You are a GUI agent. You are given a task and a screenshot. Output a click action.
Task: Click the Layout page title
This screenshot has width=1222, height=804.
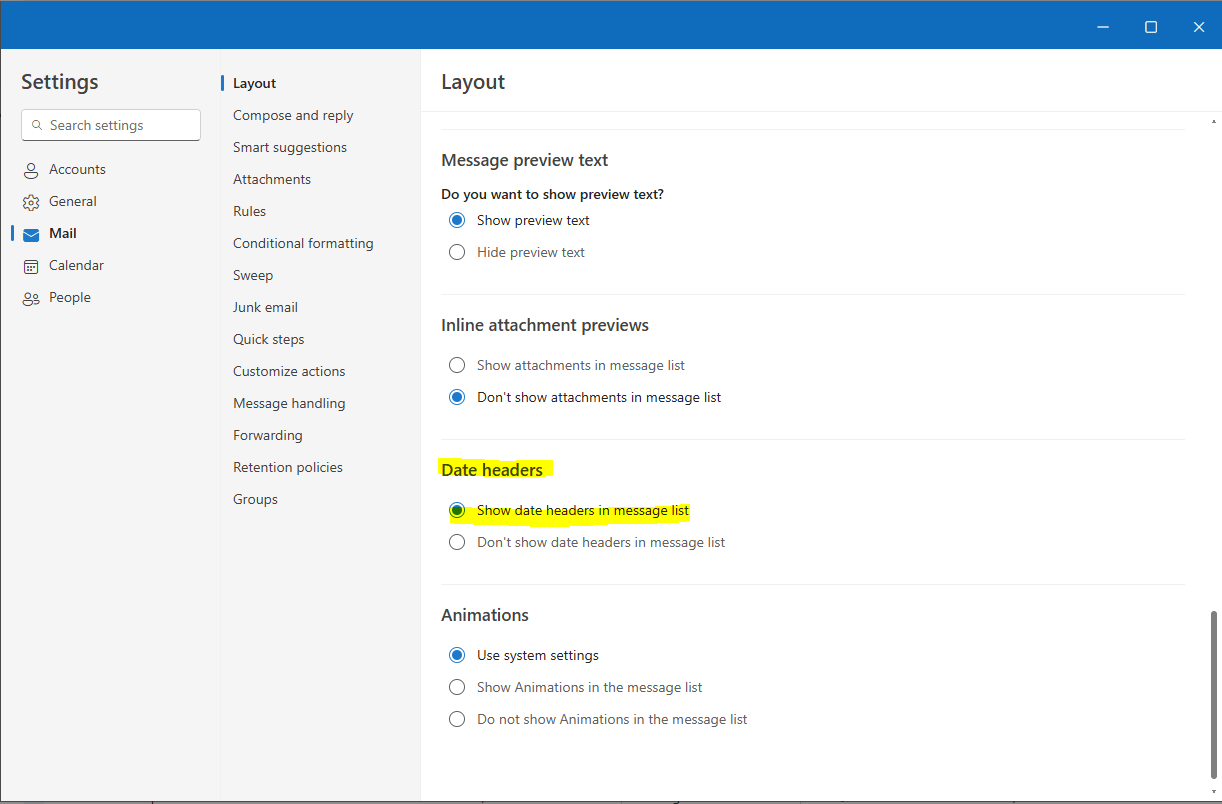click(473, 82)
